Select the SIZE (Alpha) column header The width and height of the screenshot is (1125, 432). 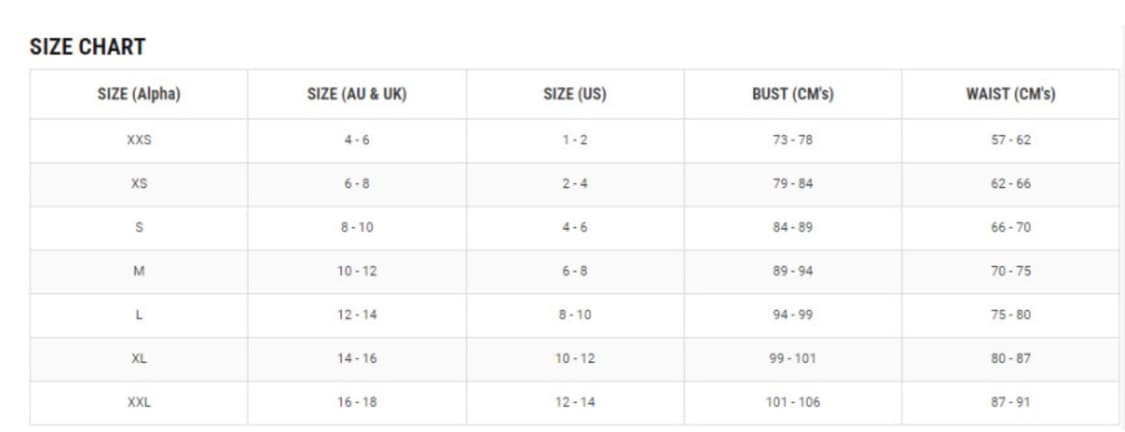(x=139, y=95)
